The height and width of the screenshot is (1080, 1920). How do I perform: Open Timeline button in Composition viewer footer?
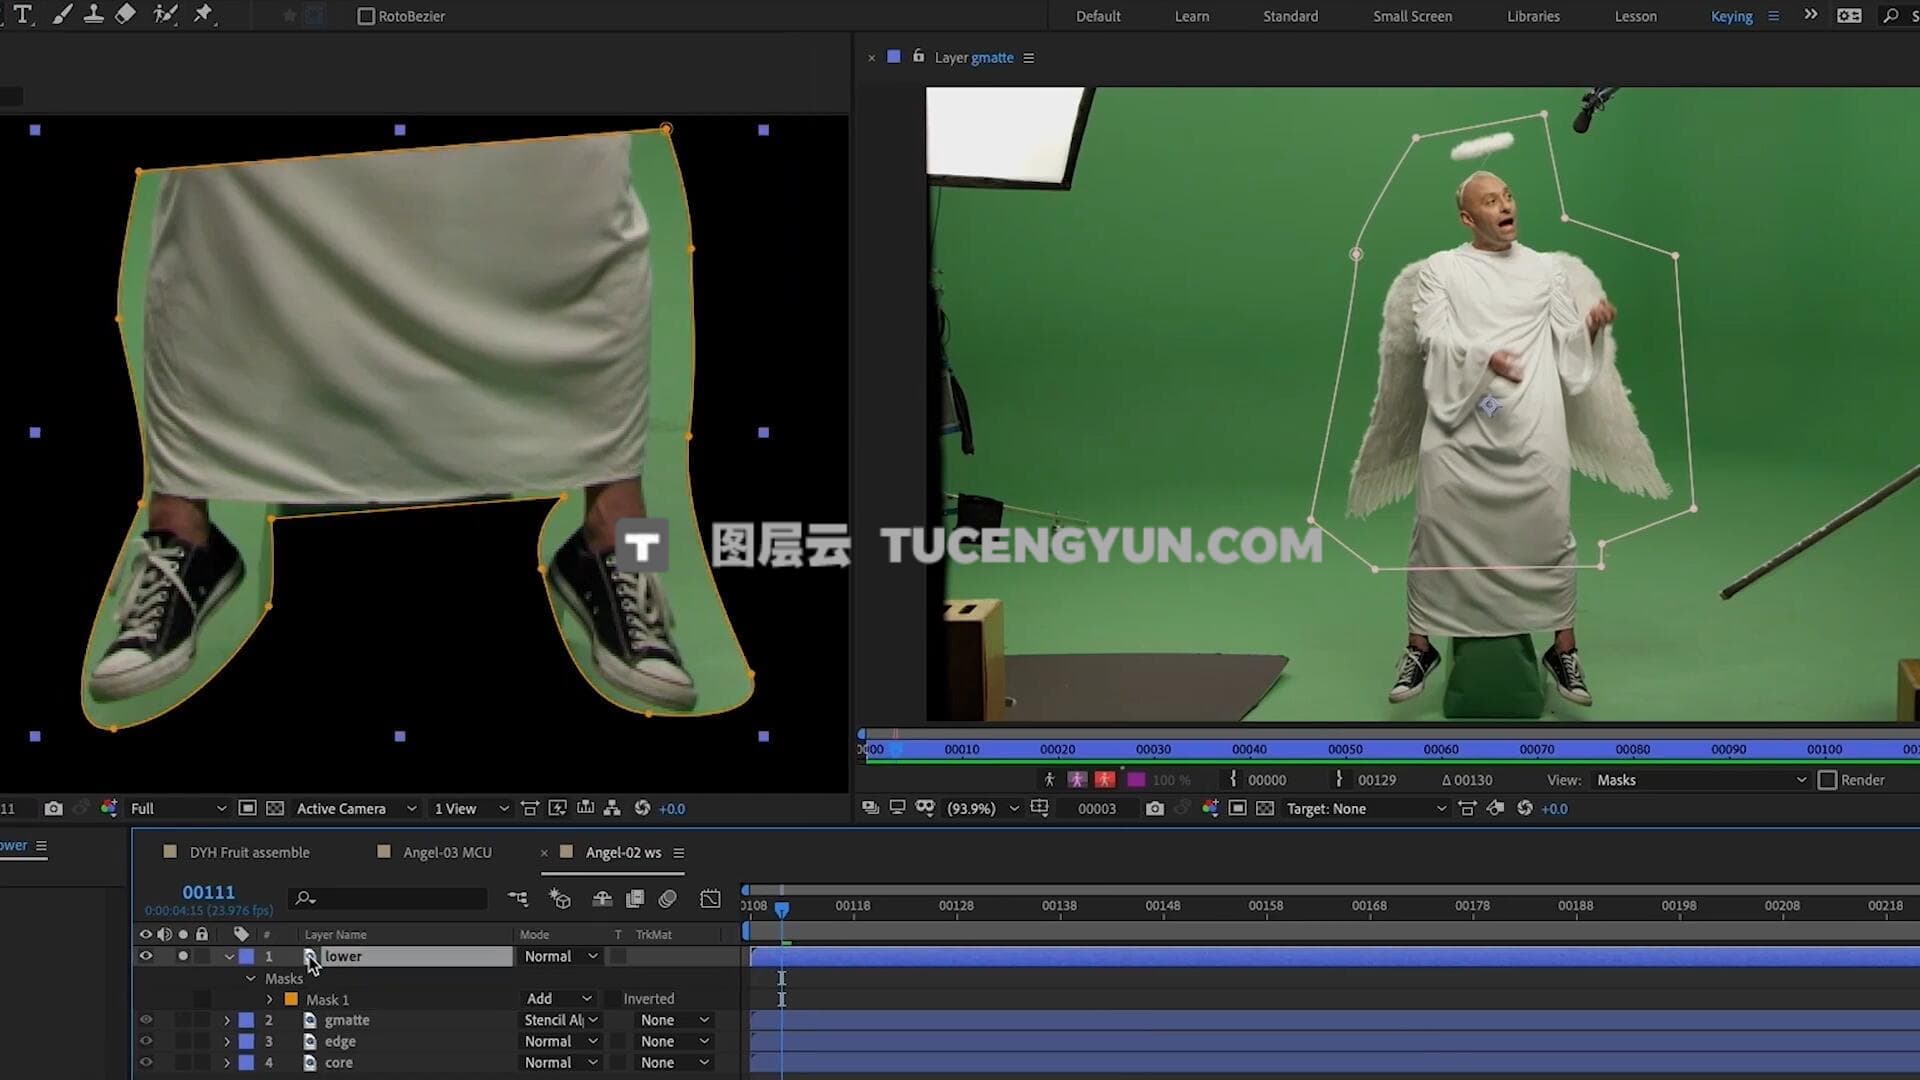point(586,808)
